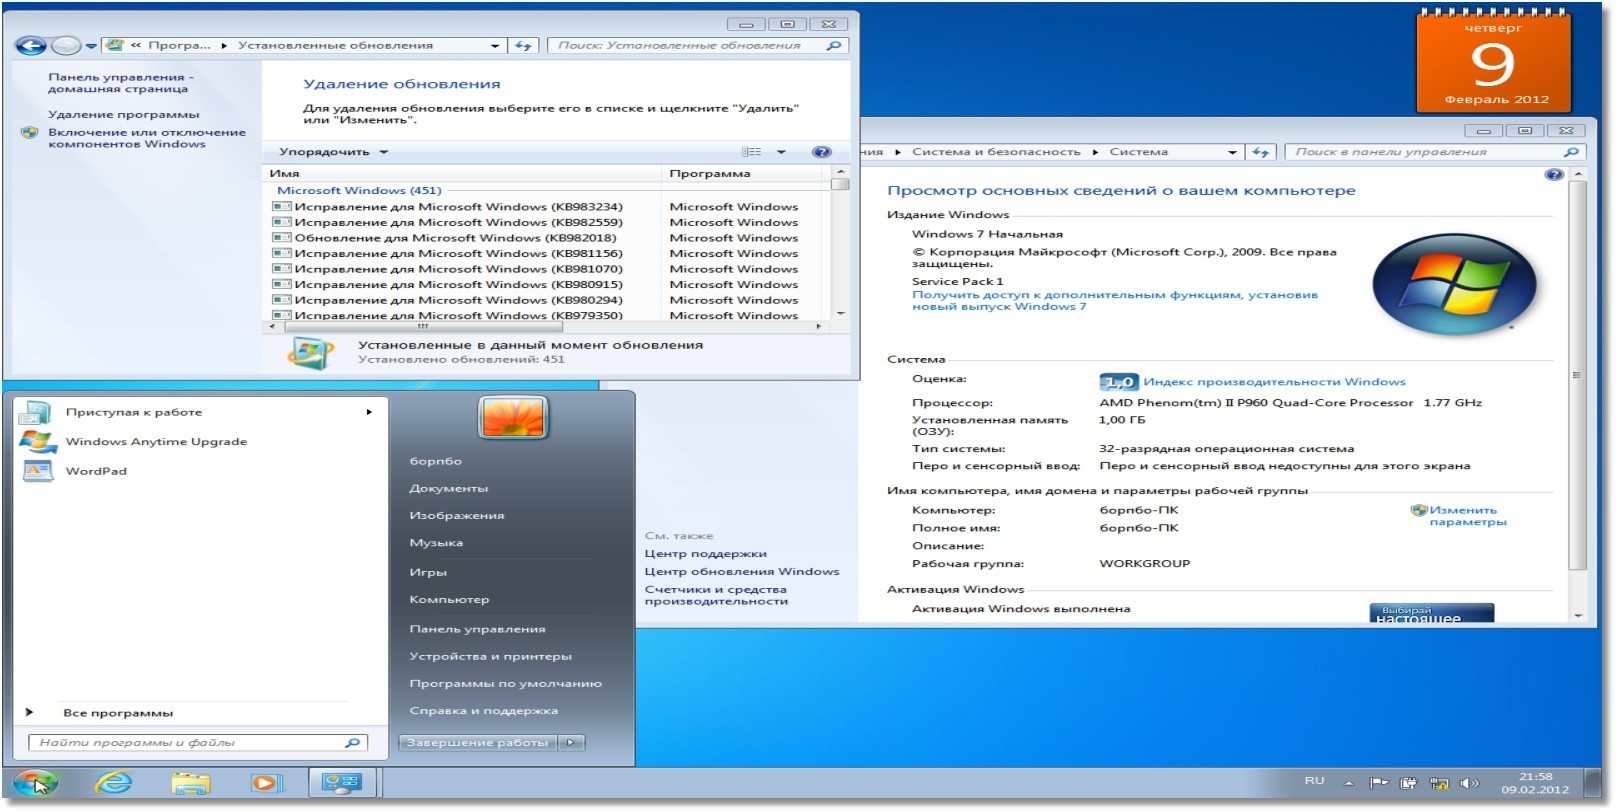This screenshot has height=812, width=1616.
Task: Change view using the view icon in updates toolbar
Action: pyautogui.click(x=752, y=152)
